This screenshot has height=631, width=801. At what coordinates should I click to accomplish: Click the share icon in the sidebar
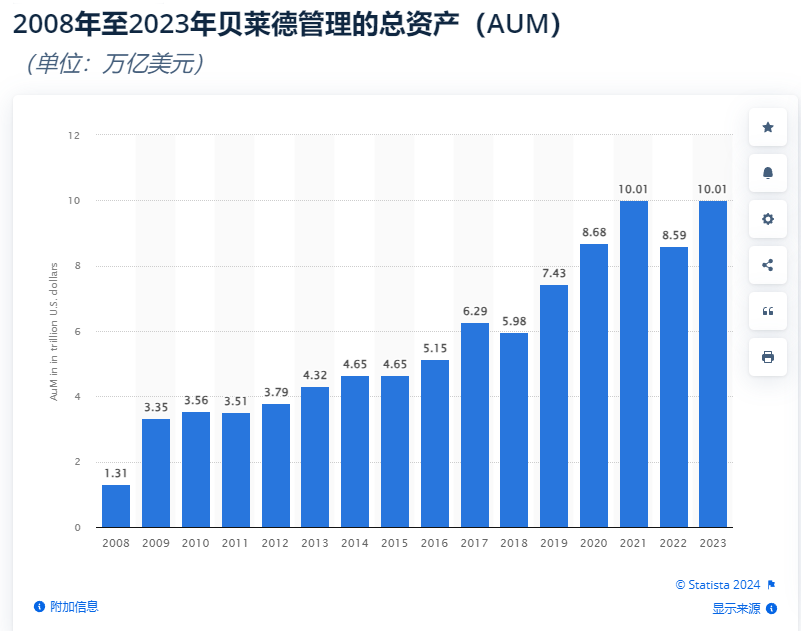pyautogui.click(x=767, y=265)
